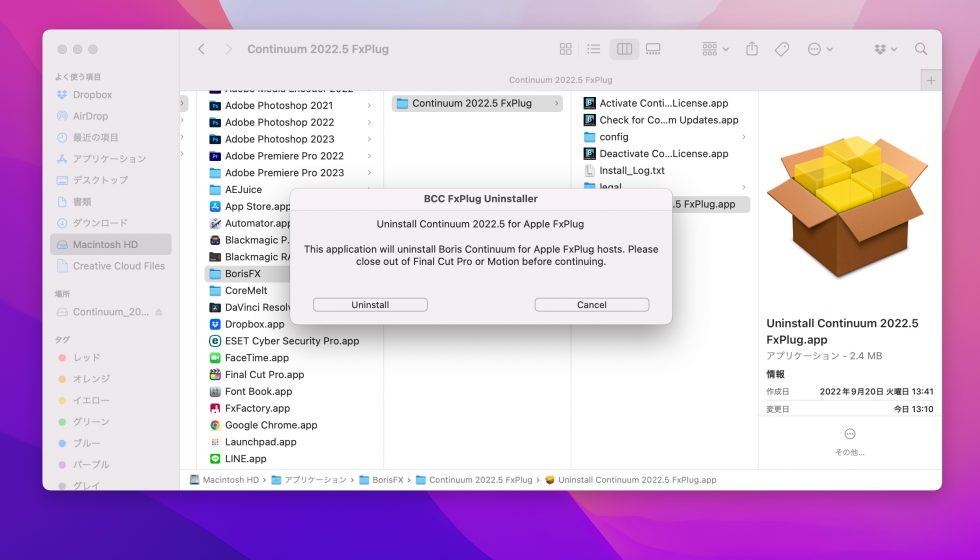The height and width of the screenshot is (560, 980).
Task: Select the レッド tag in sidebar
Action: [x=86, y=358]
